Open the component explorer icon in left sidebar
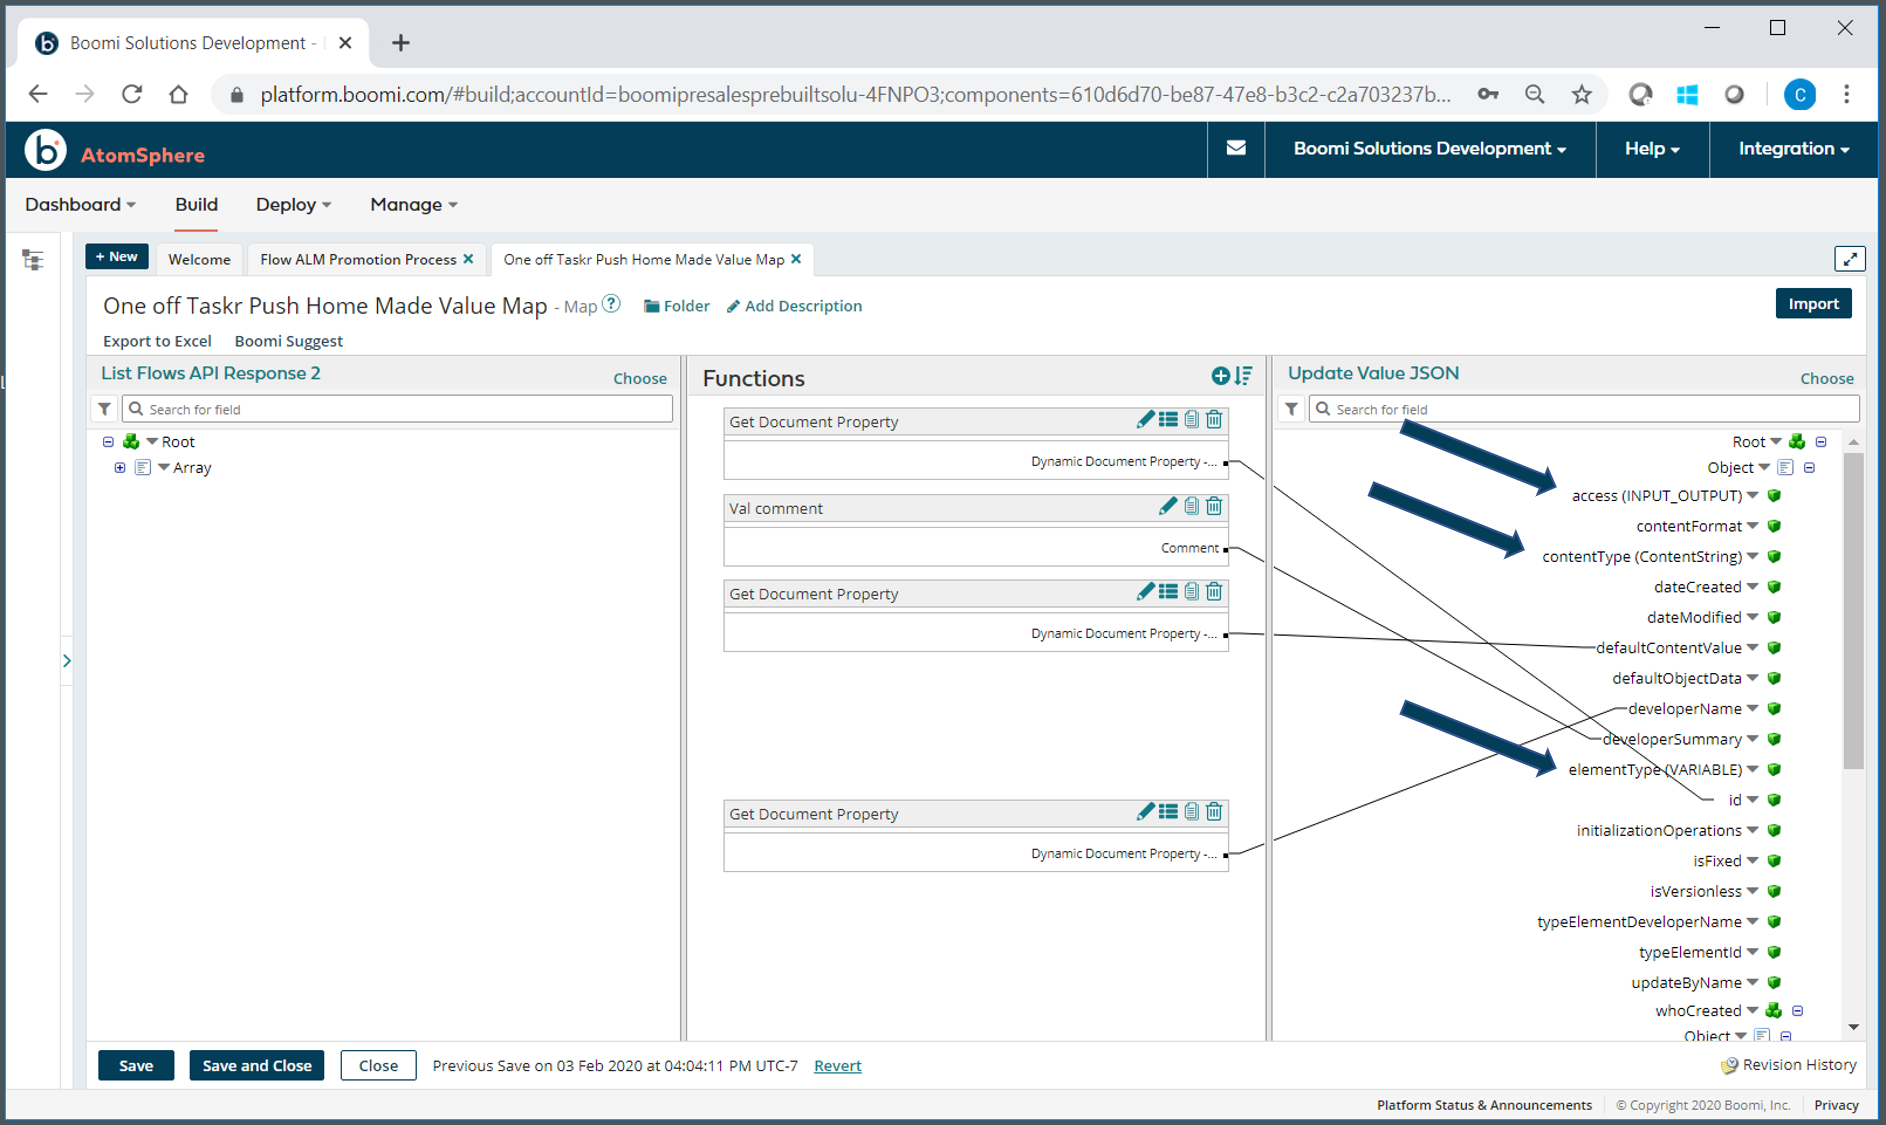The image size is (1886, 1125). 33,259
